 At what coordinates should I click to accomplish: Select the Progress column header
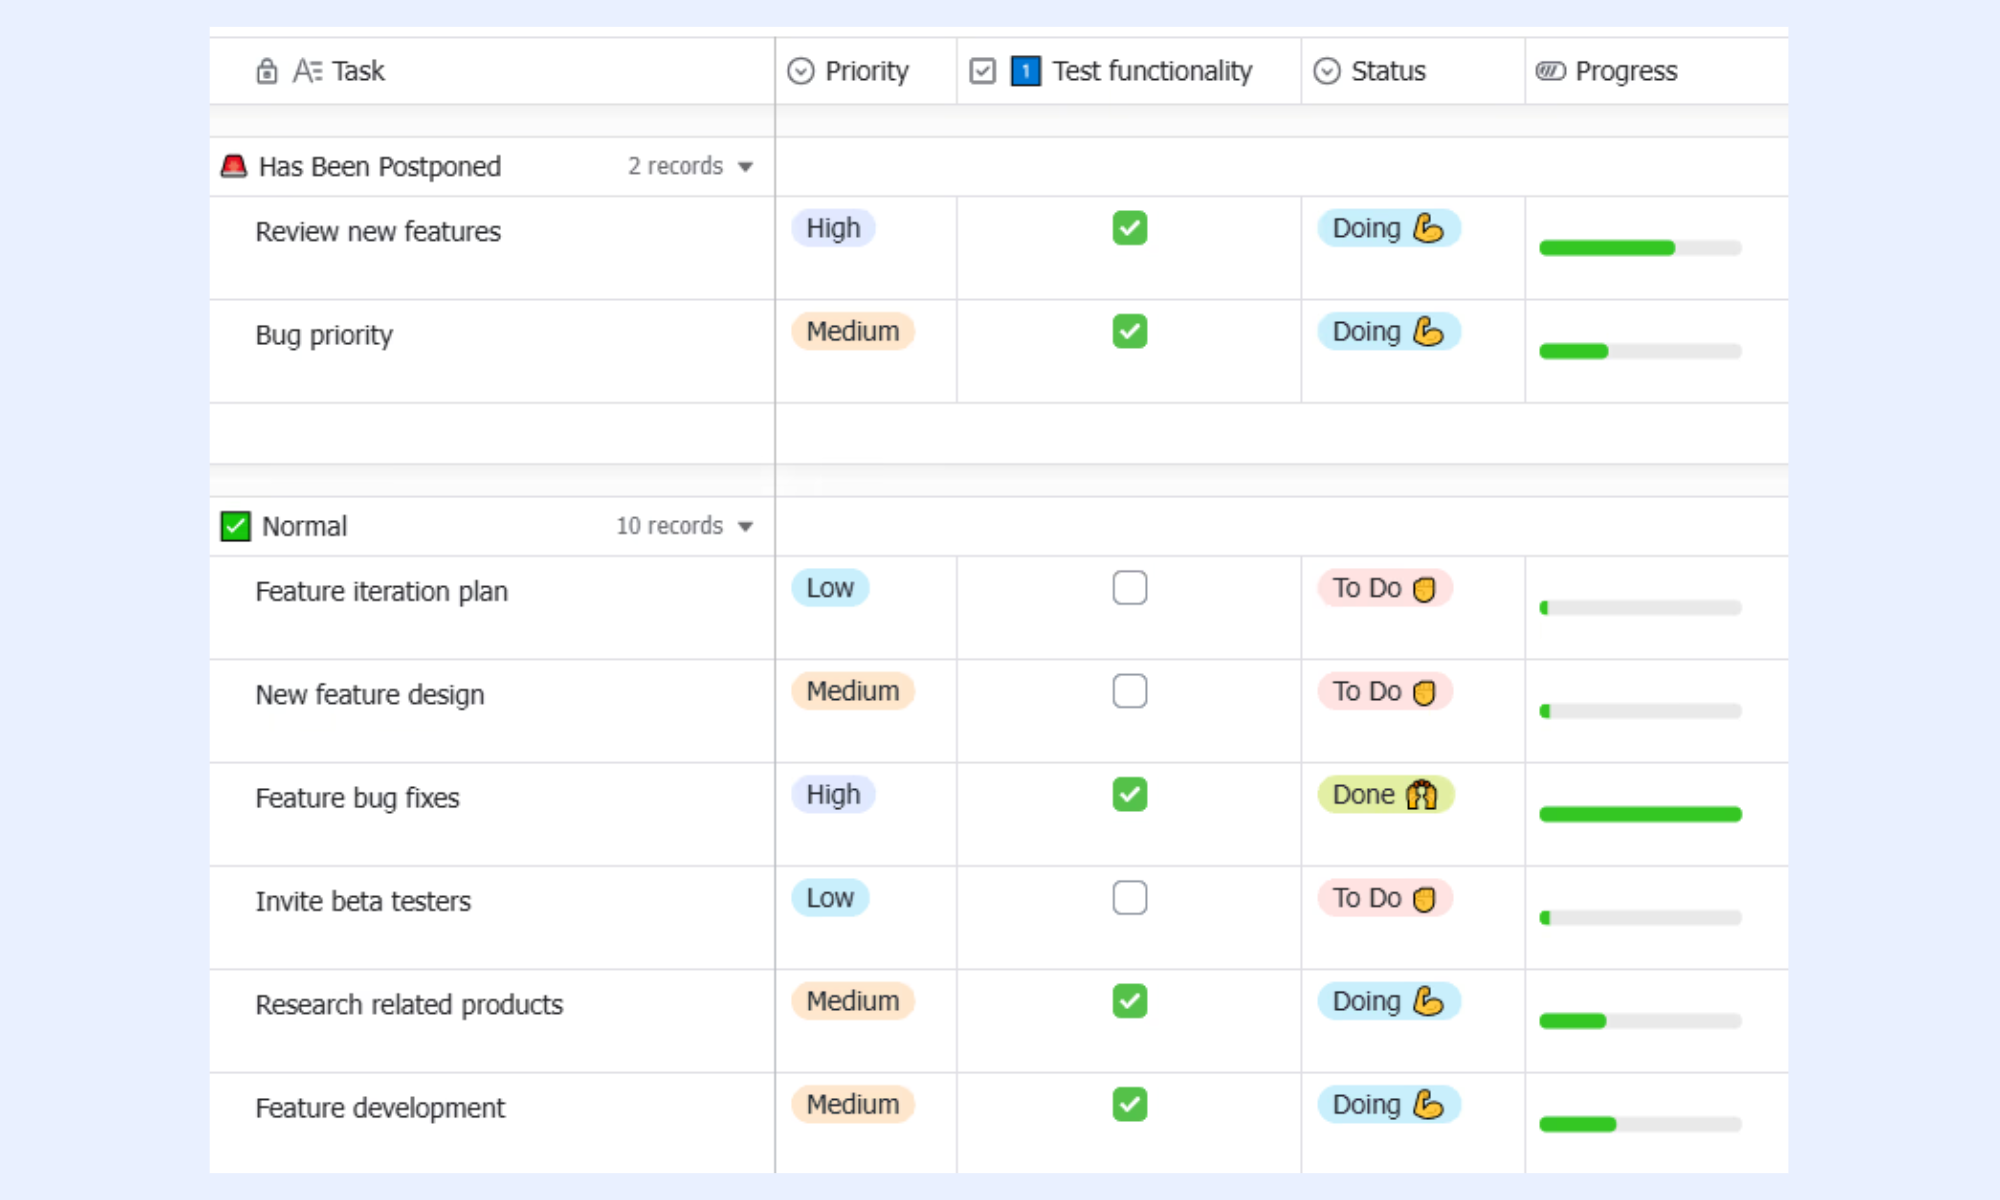[1656, 71]
